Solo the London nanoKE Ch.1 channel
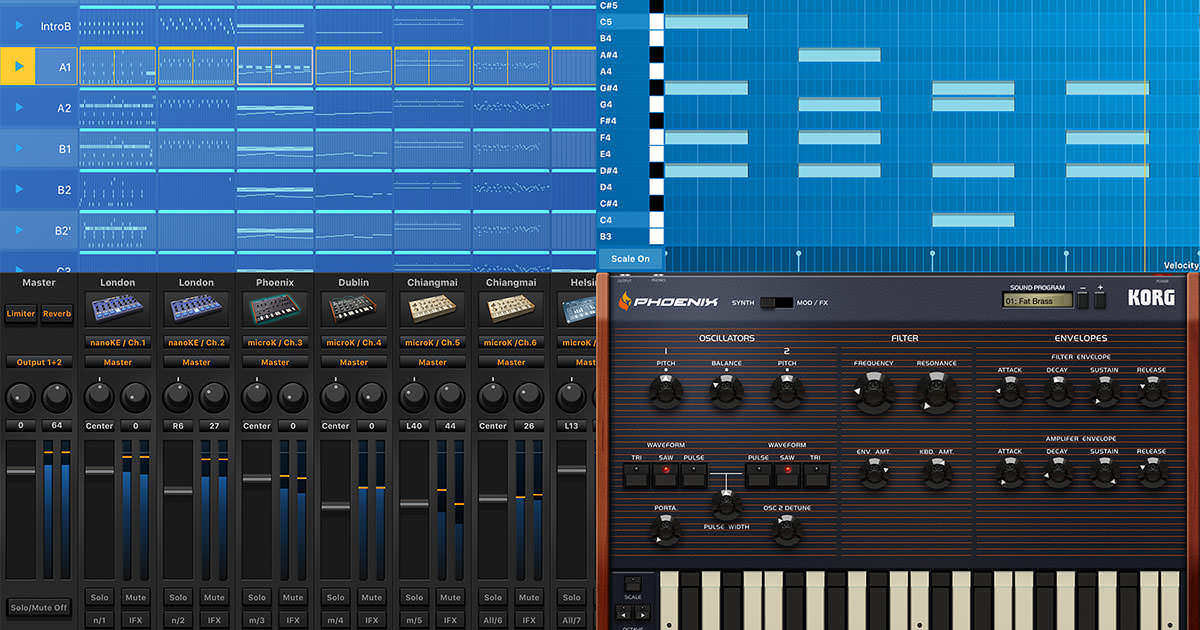Image resolution: width=1200 pixels, height=630 pixels. point(99,598)
